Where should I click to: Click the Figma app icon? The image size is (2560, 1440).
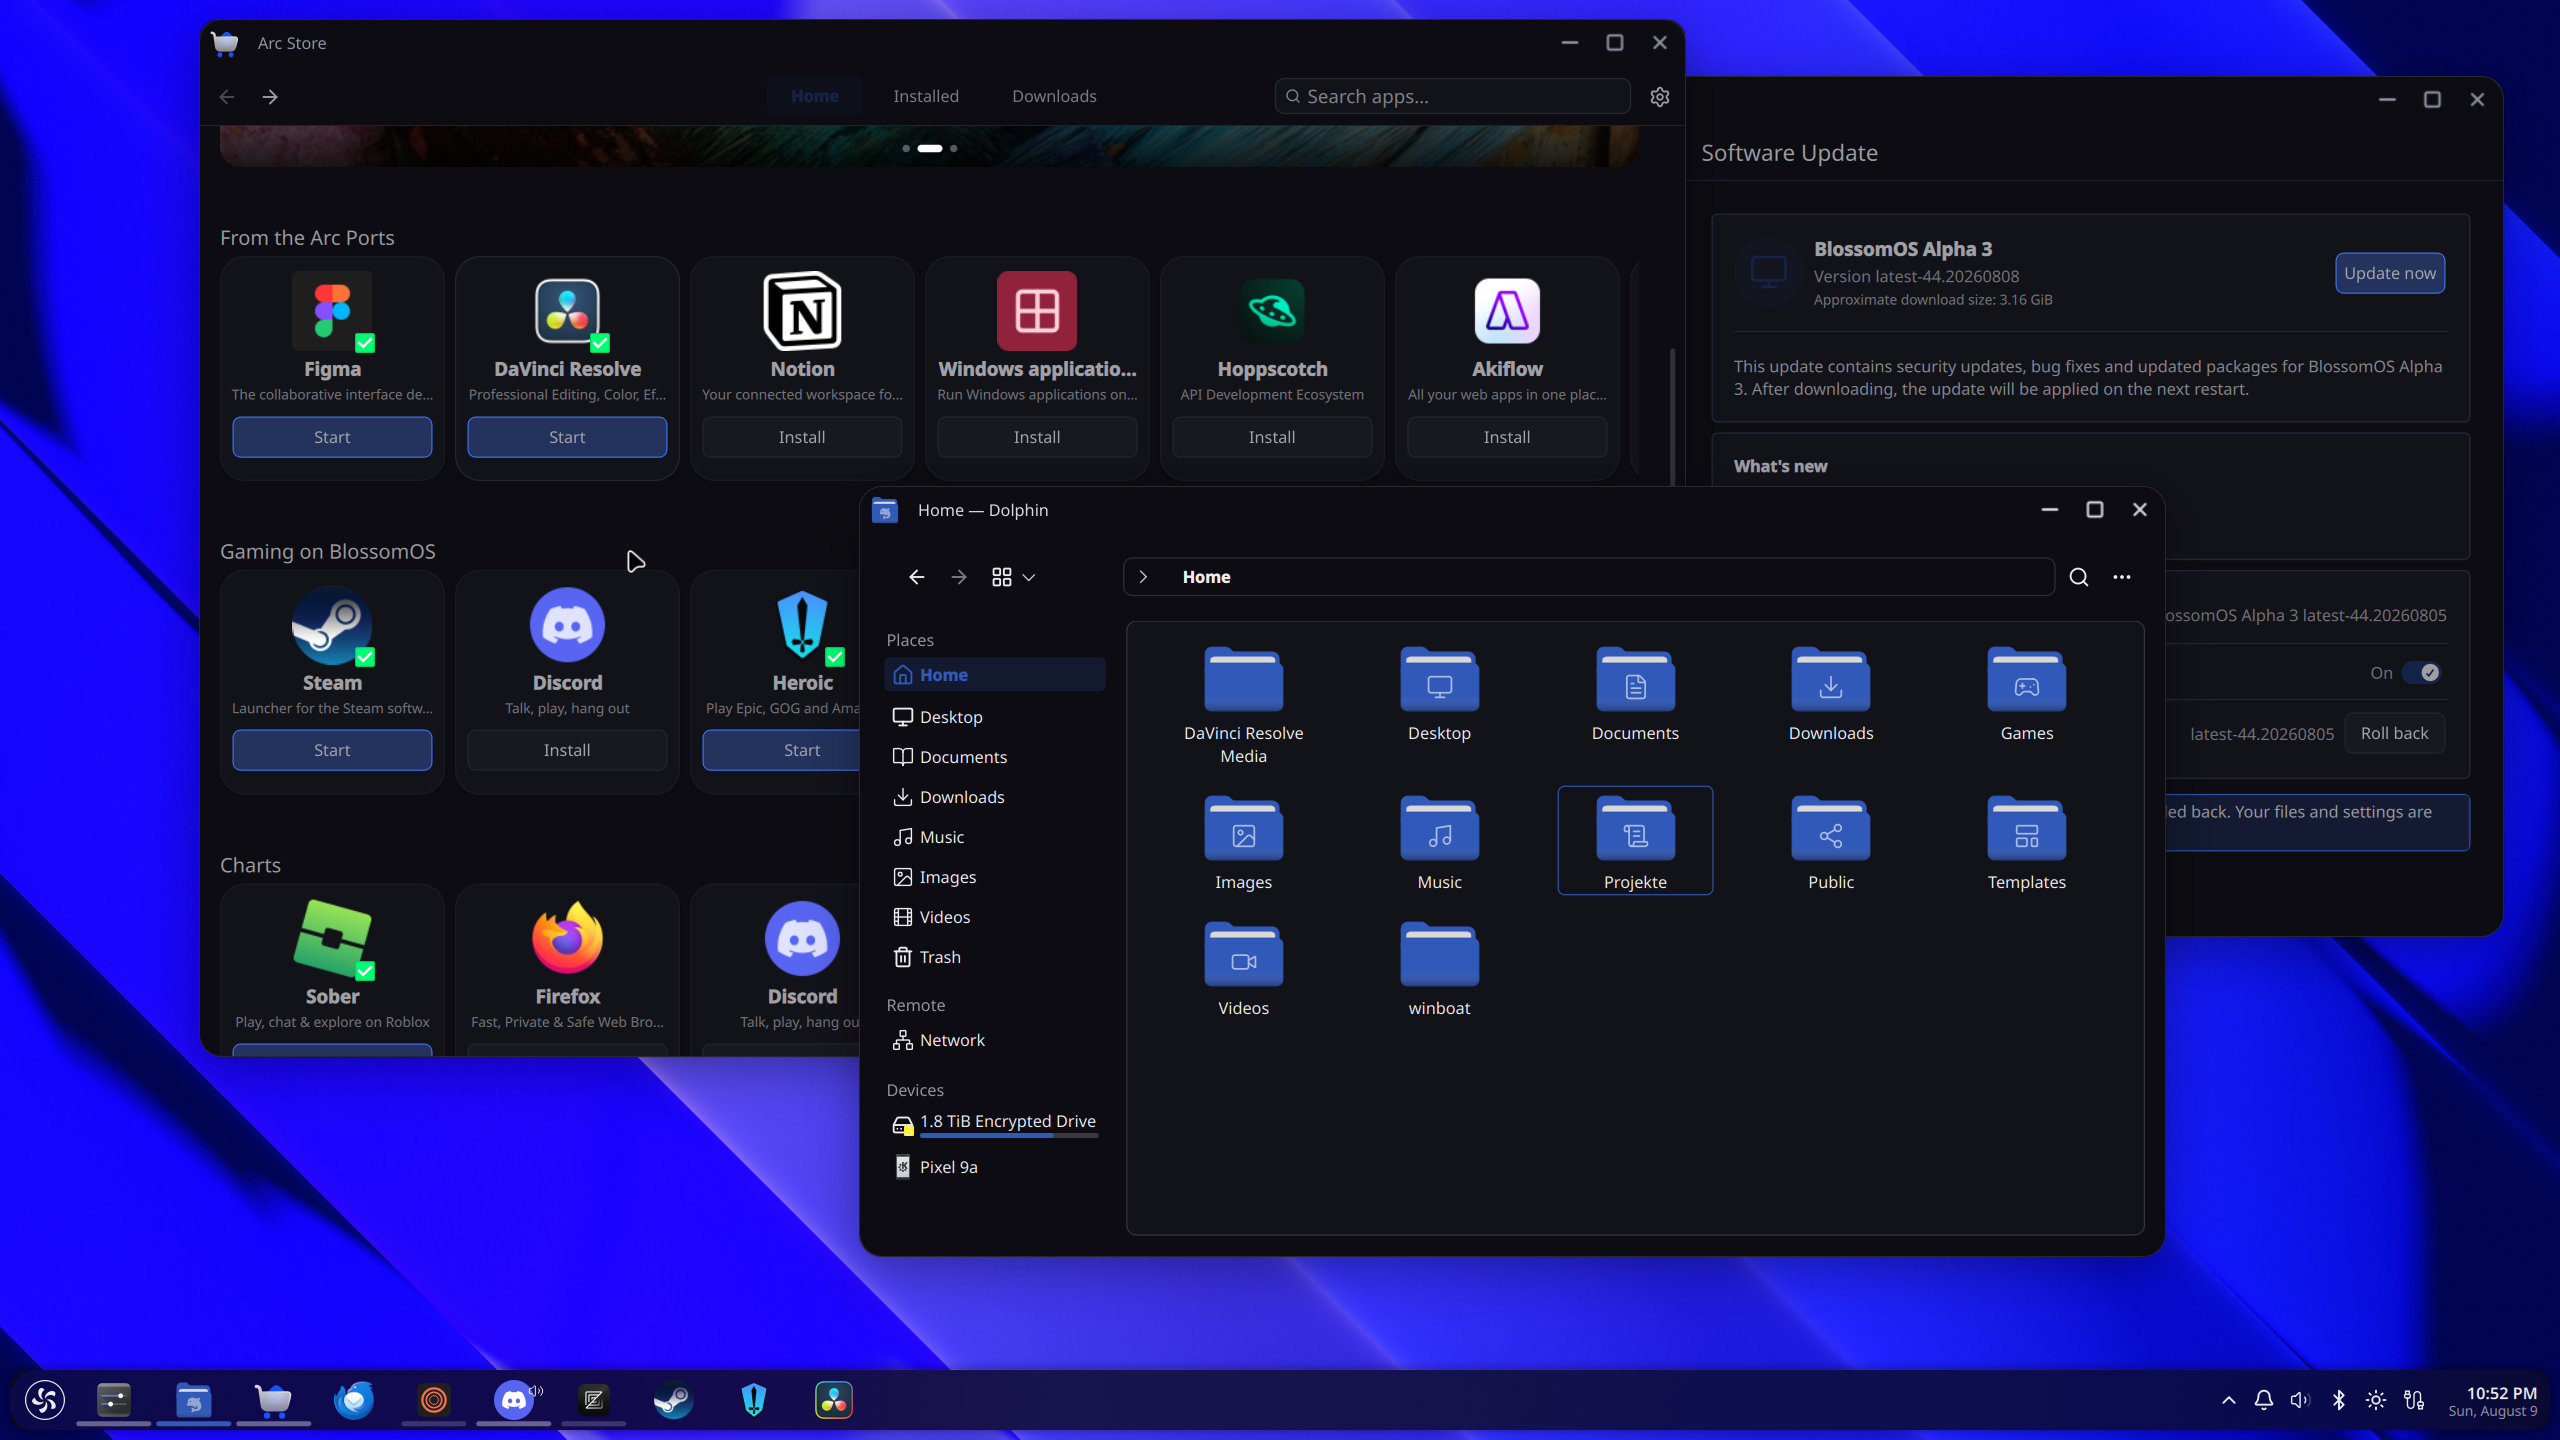coord(332,311)
